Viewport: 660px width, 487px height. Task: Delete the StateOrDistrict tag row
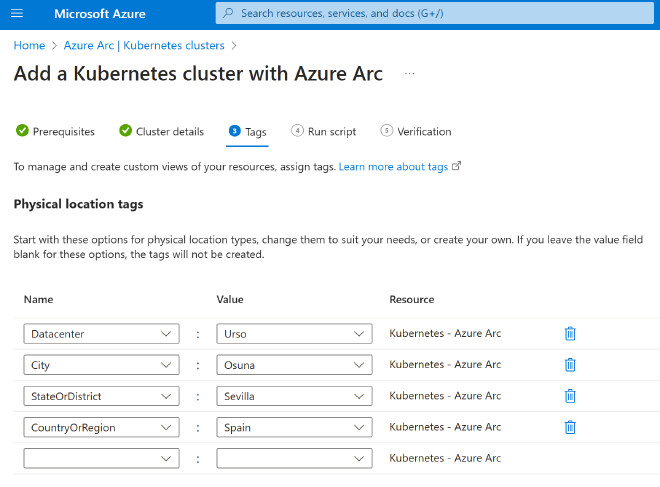(570, 396)
